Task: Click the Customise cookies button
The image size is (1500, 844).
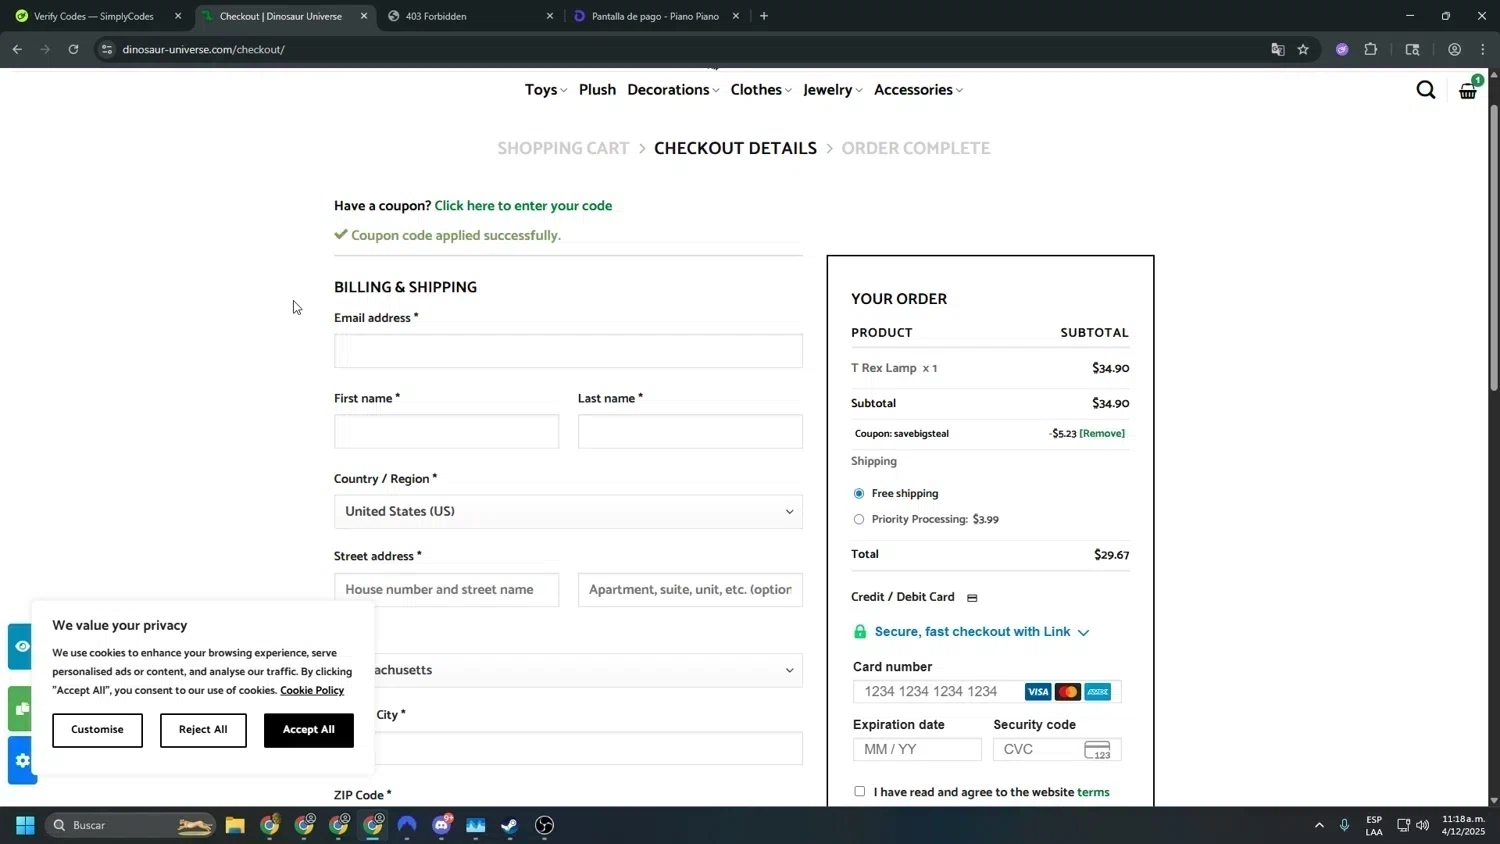Action: pyautogui.click(x=97, y=730)
